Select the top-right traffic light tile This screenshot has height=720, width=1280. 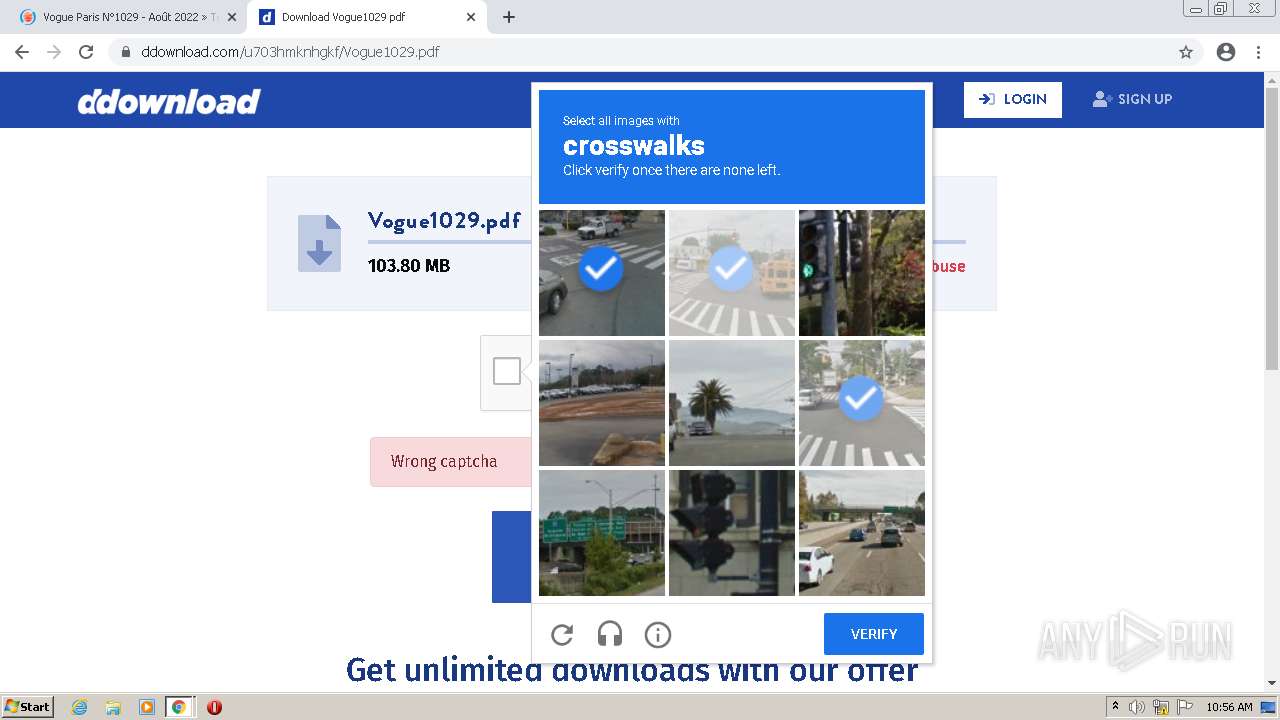point(862,273)
